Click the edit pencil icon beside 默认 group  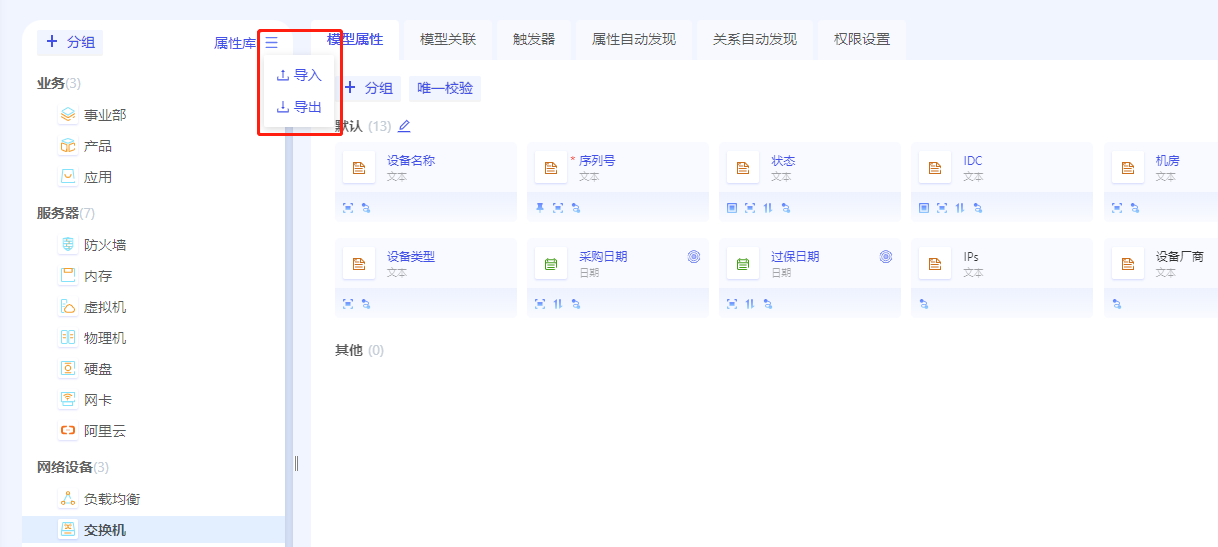(404, 126)
